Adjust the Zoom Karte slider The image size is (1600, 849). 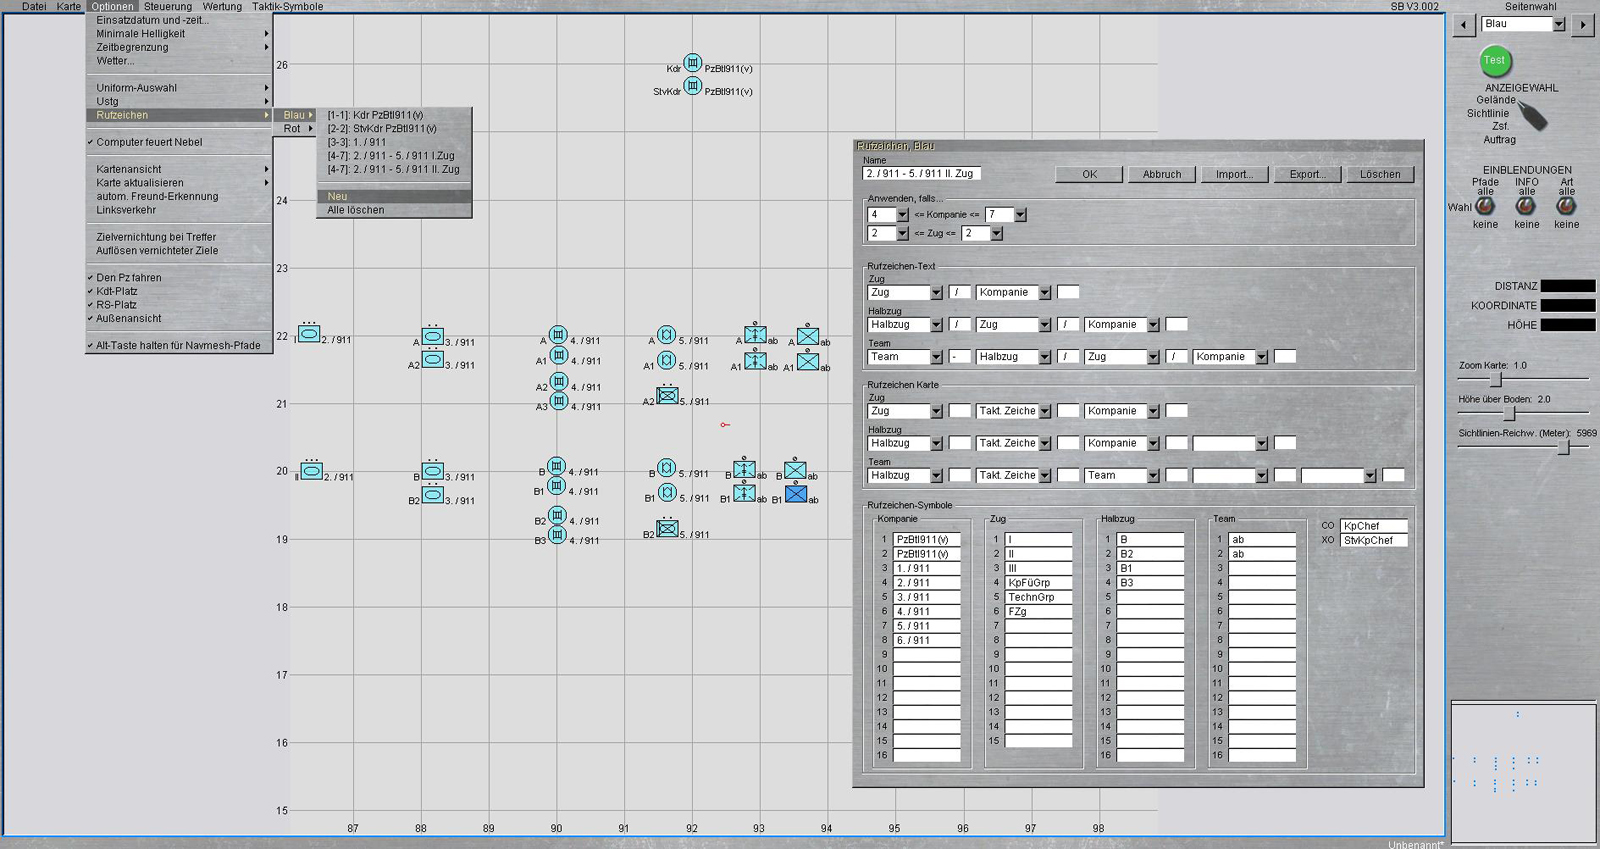(1496, 380)
